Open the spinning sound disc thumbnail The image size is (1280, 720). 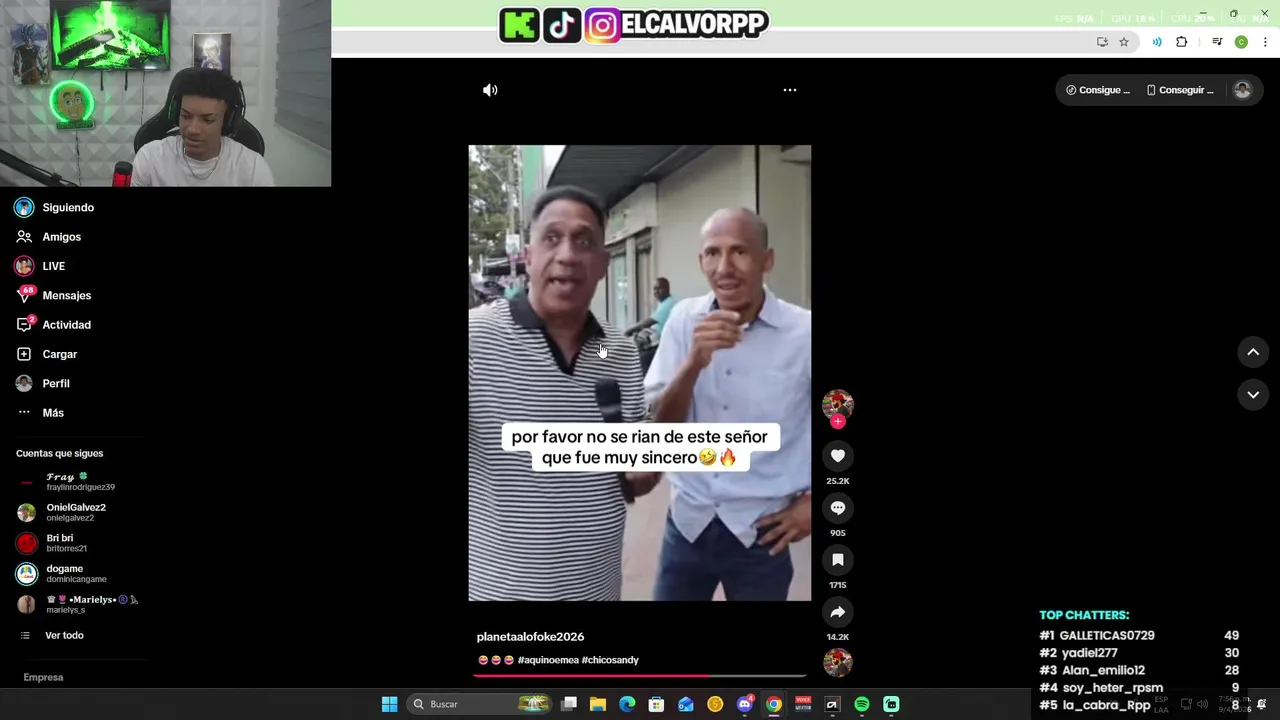tap(838, 662)
